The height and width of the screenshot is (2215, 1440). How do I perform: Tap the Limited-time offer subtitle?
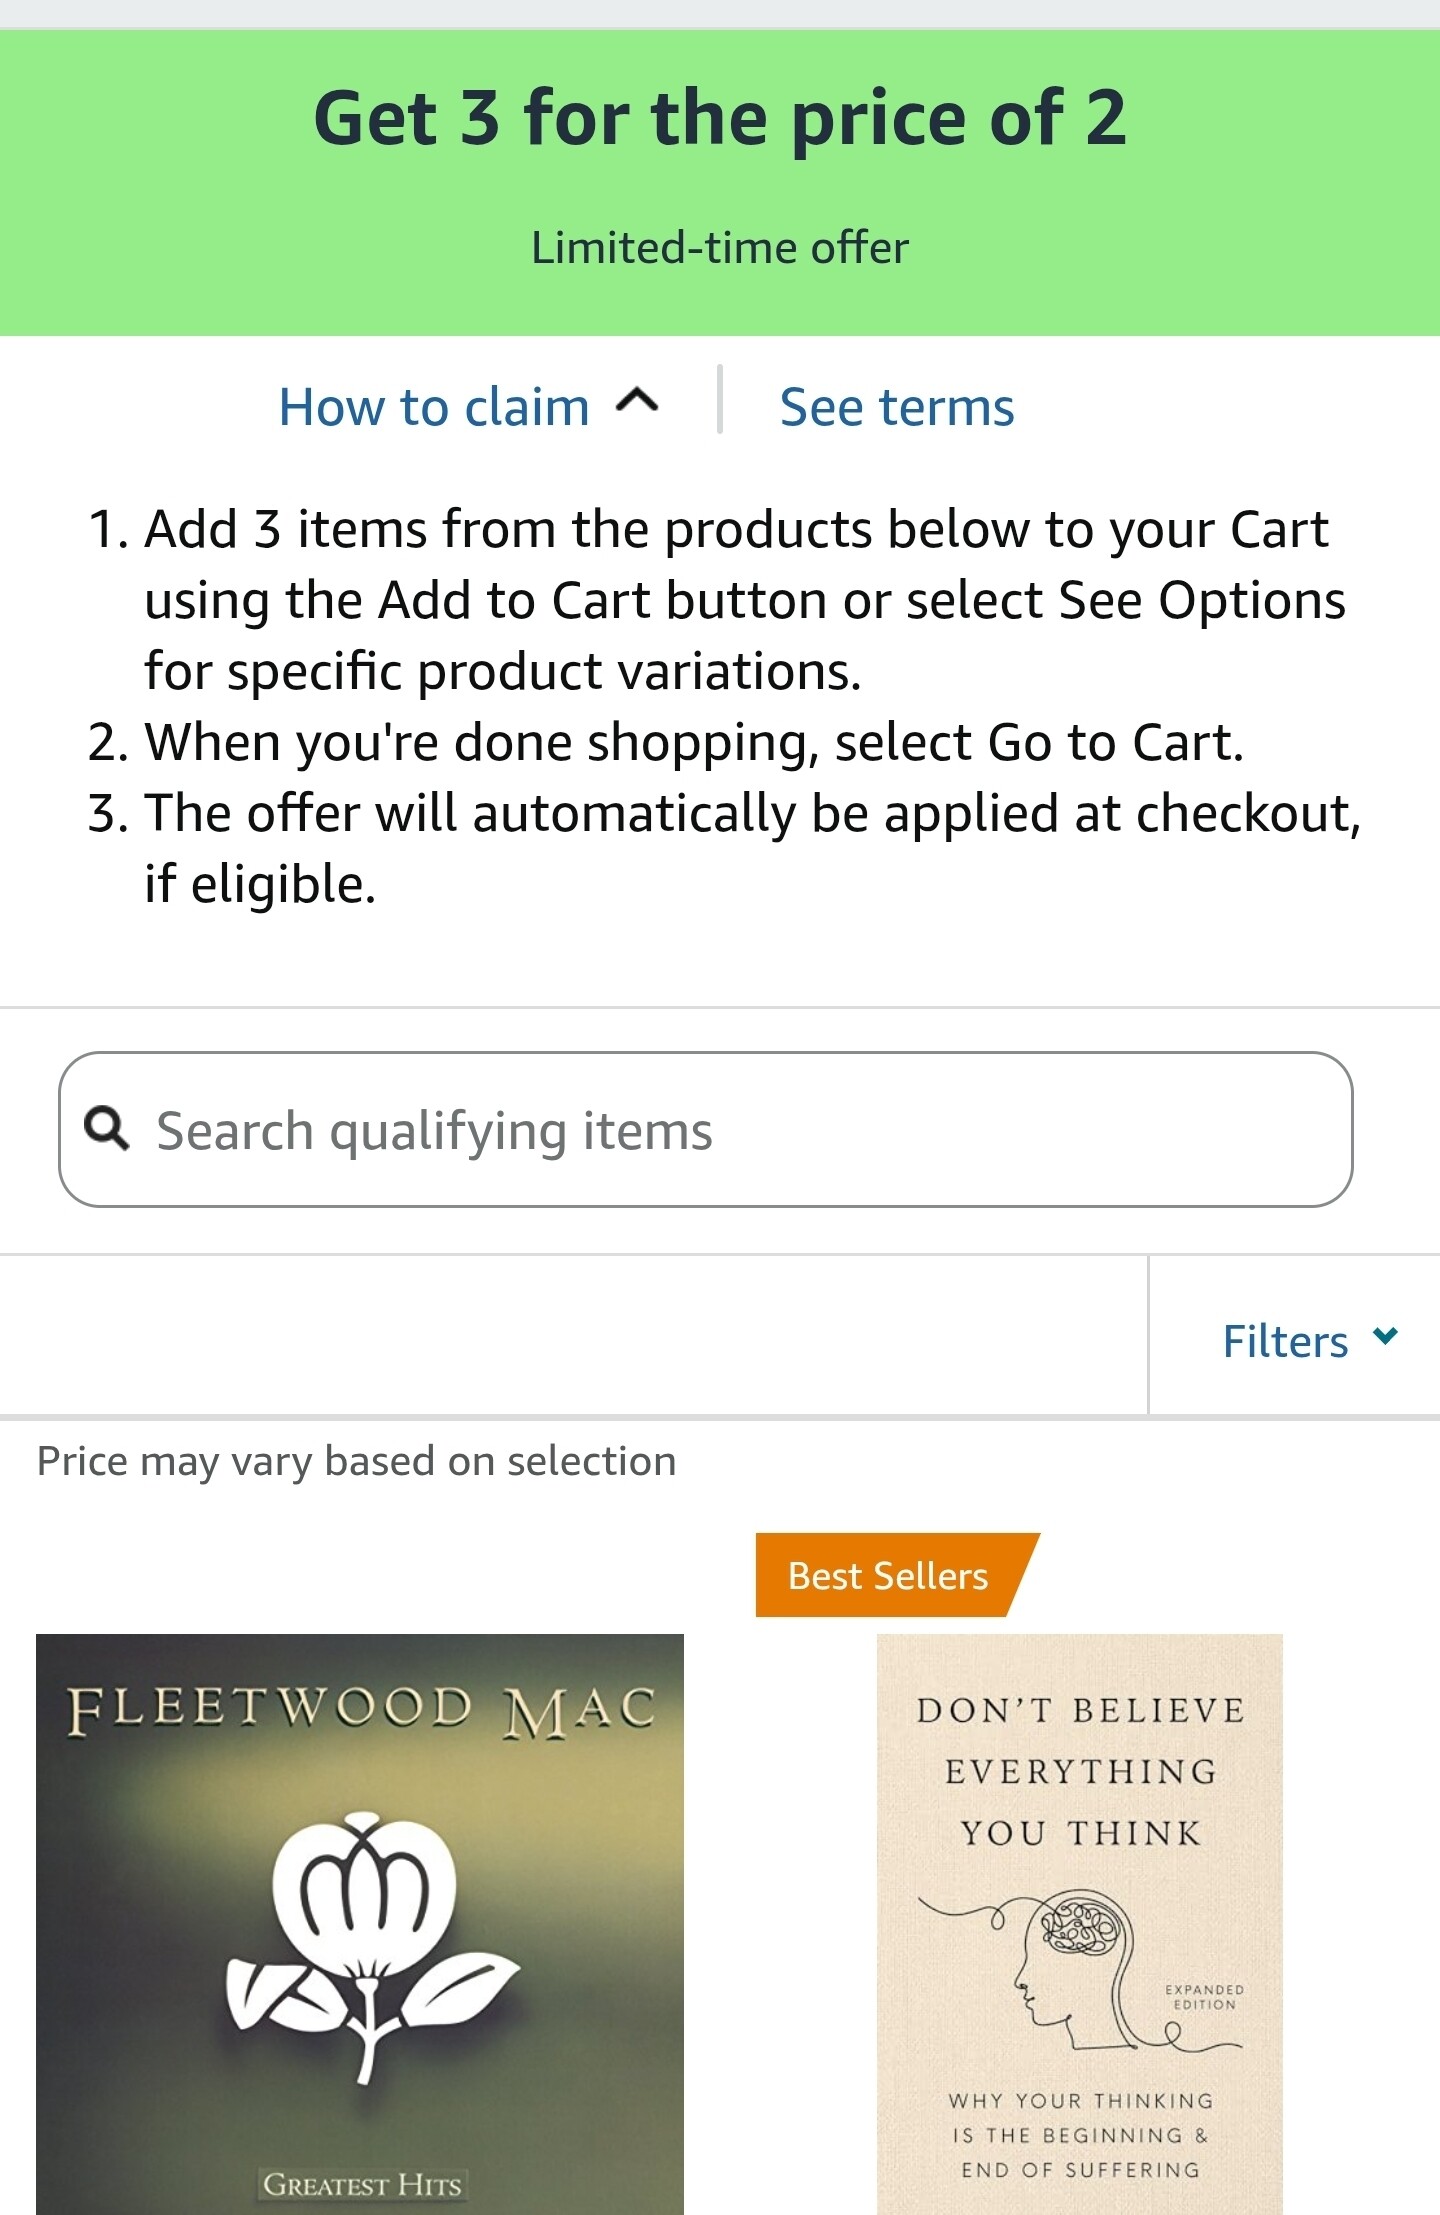[x=720, y=248]
